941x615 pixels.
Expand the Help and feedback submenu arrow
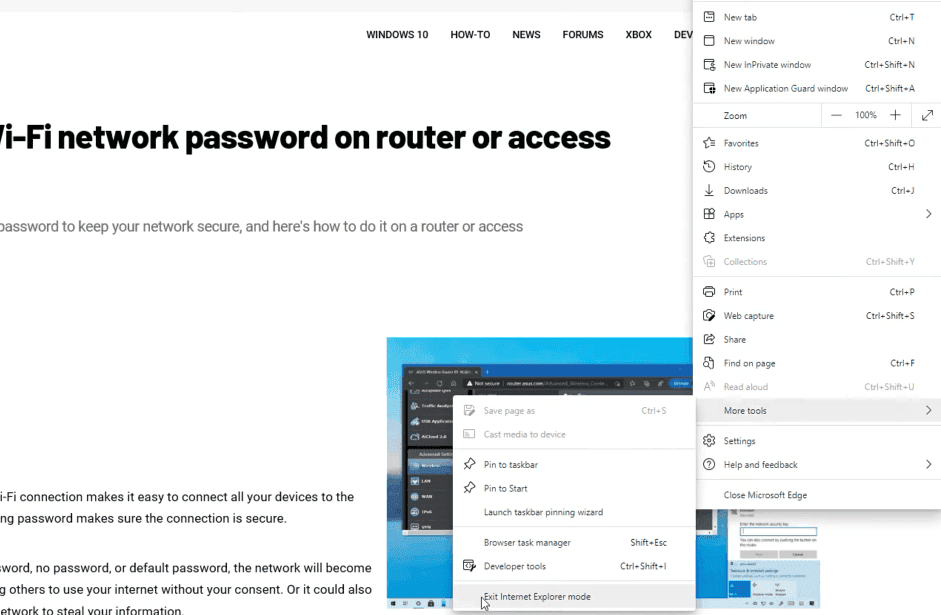928,464
